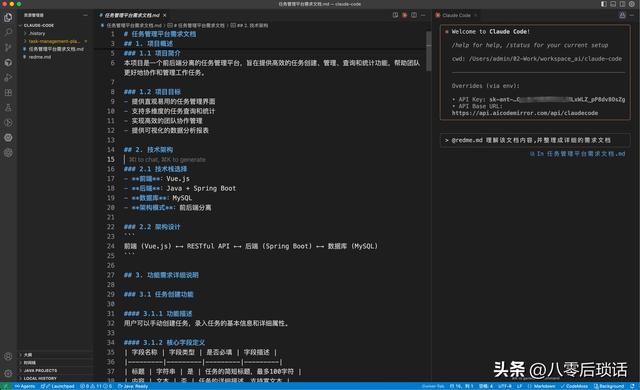This screenshot has height=390, width=640.
Task: Click the Markdown language mode in status bar
Action: pos(542,386)
